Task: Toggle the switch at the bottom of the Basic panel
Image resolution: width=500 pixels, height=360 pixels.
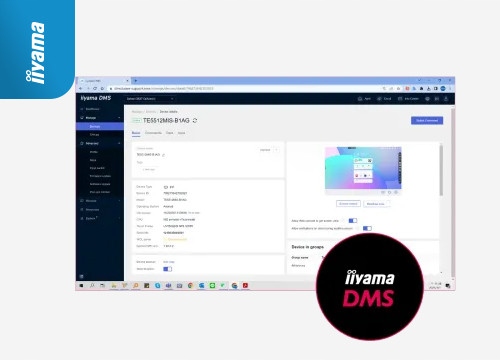Action: [x=167, y=269]
